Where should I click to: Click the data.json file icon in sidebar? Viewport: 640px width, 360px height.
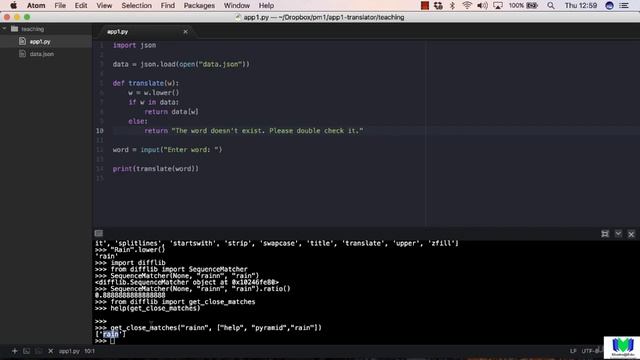22,53
